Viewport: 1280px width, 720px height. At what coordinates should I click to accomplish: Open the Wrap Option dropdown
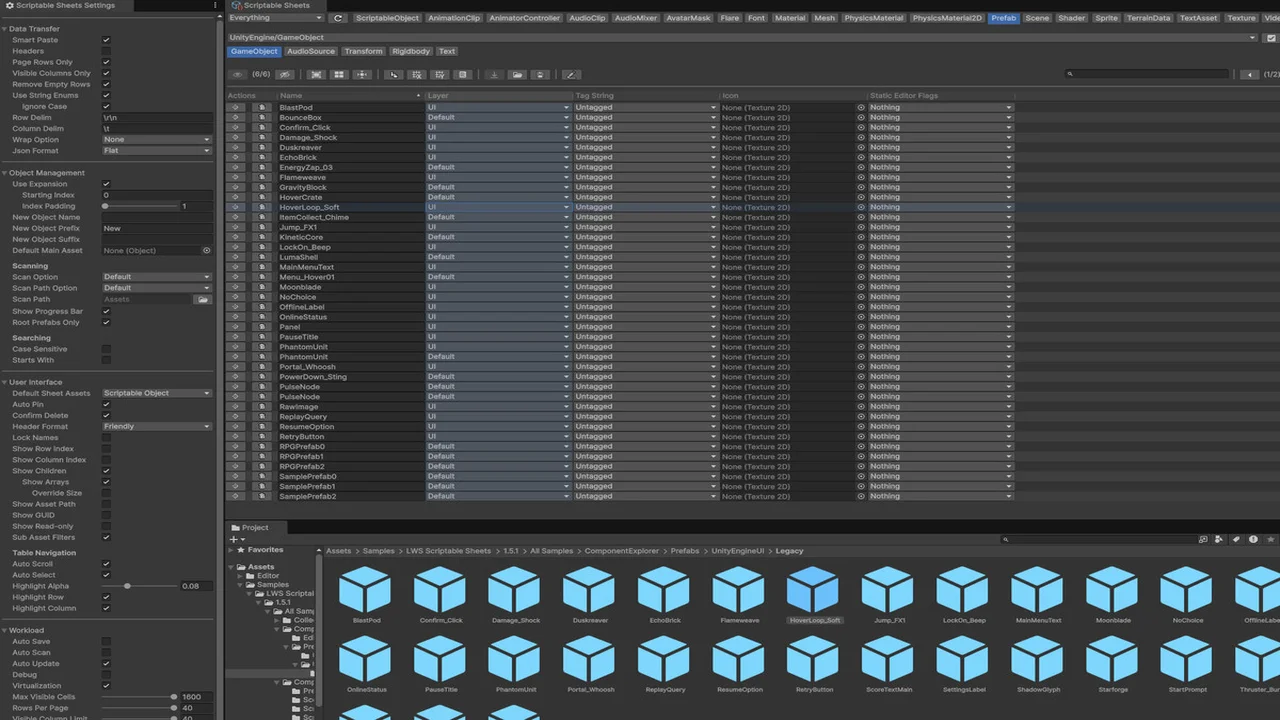[x=157, y=140]
